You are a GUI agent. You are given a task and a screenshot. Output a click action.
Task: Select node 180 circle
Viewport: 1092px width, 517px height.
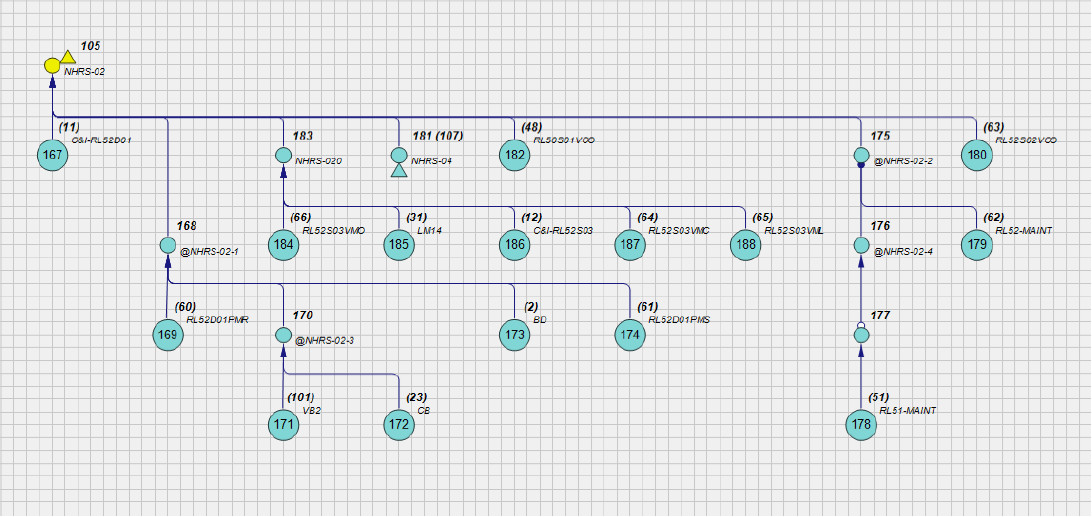(976, 155)
